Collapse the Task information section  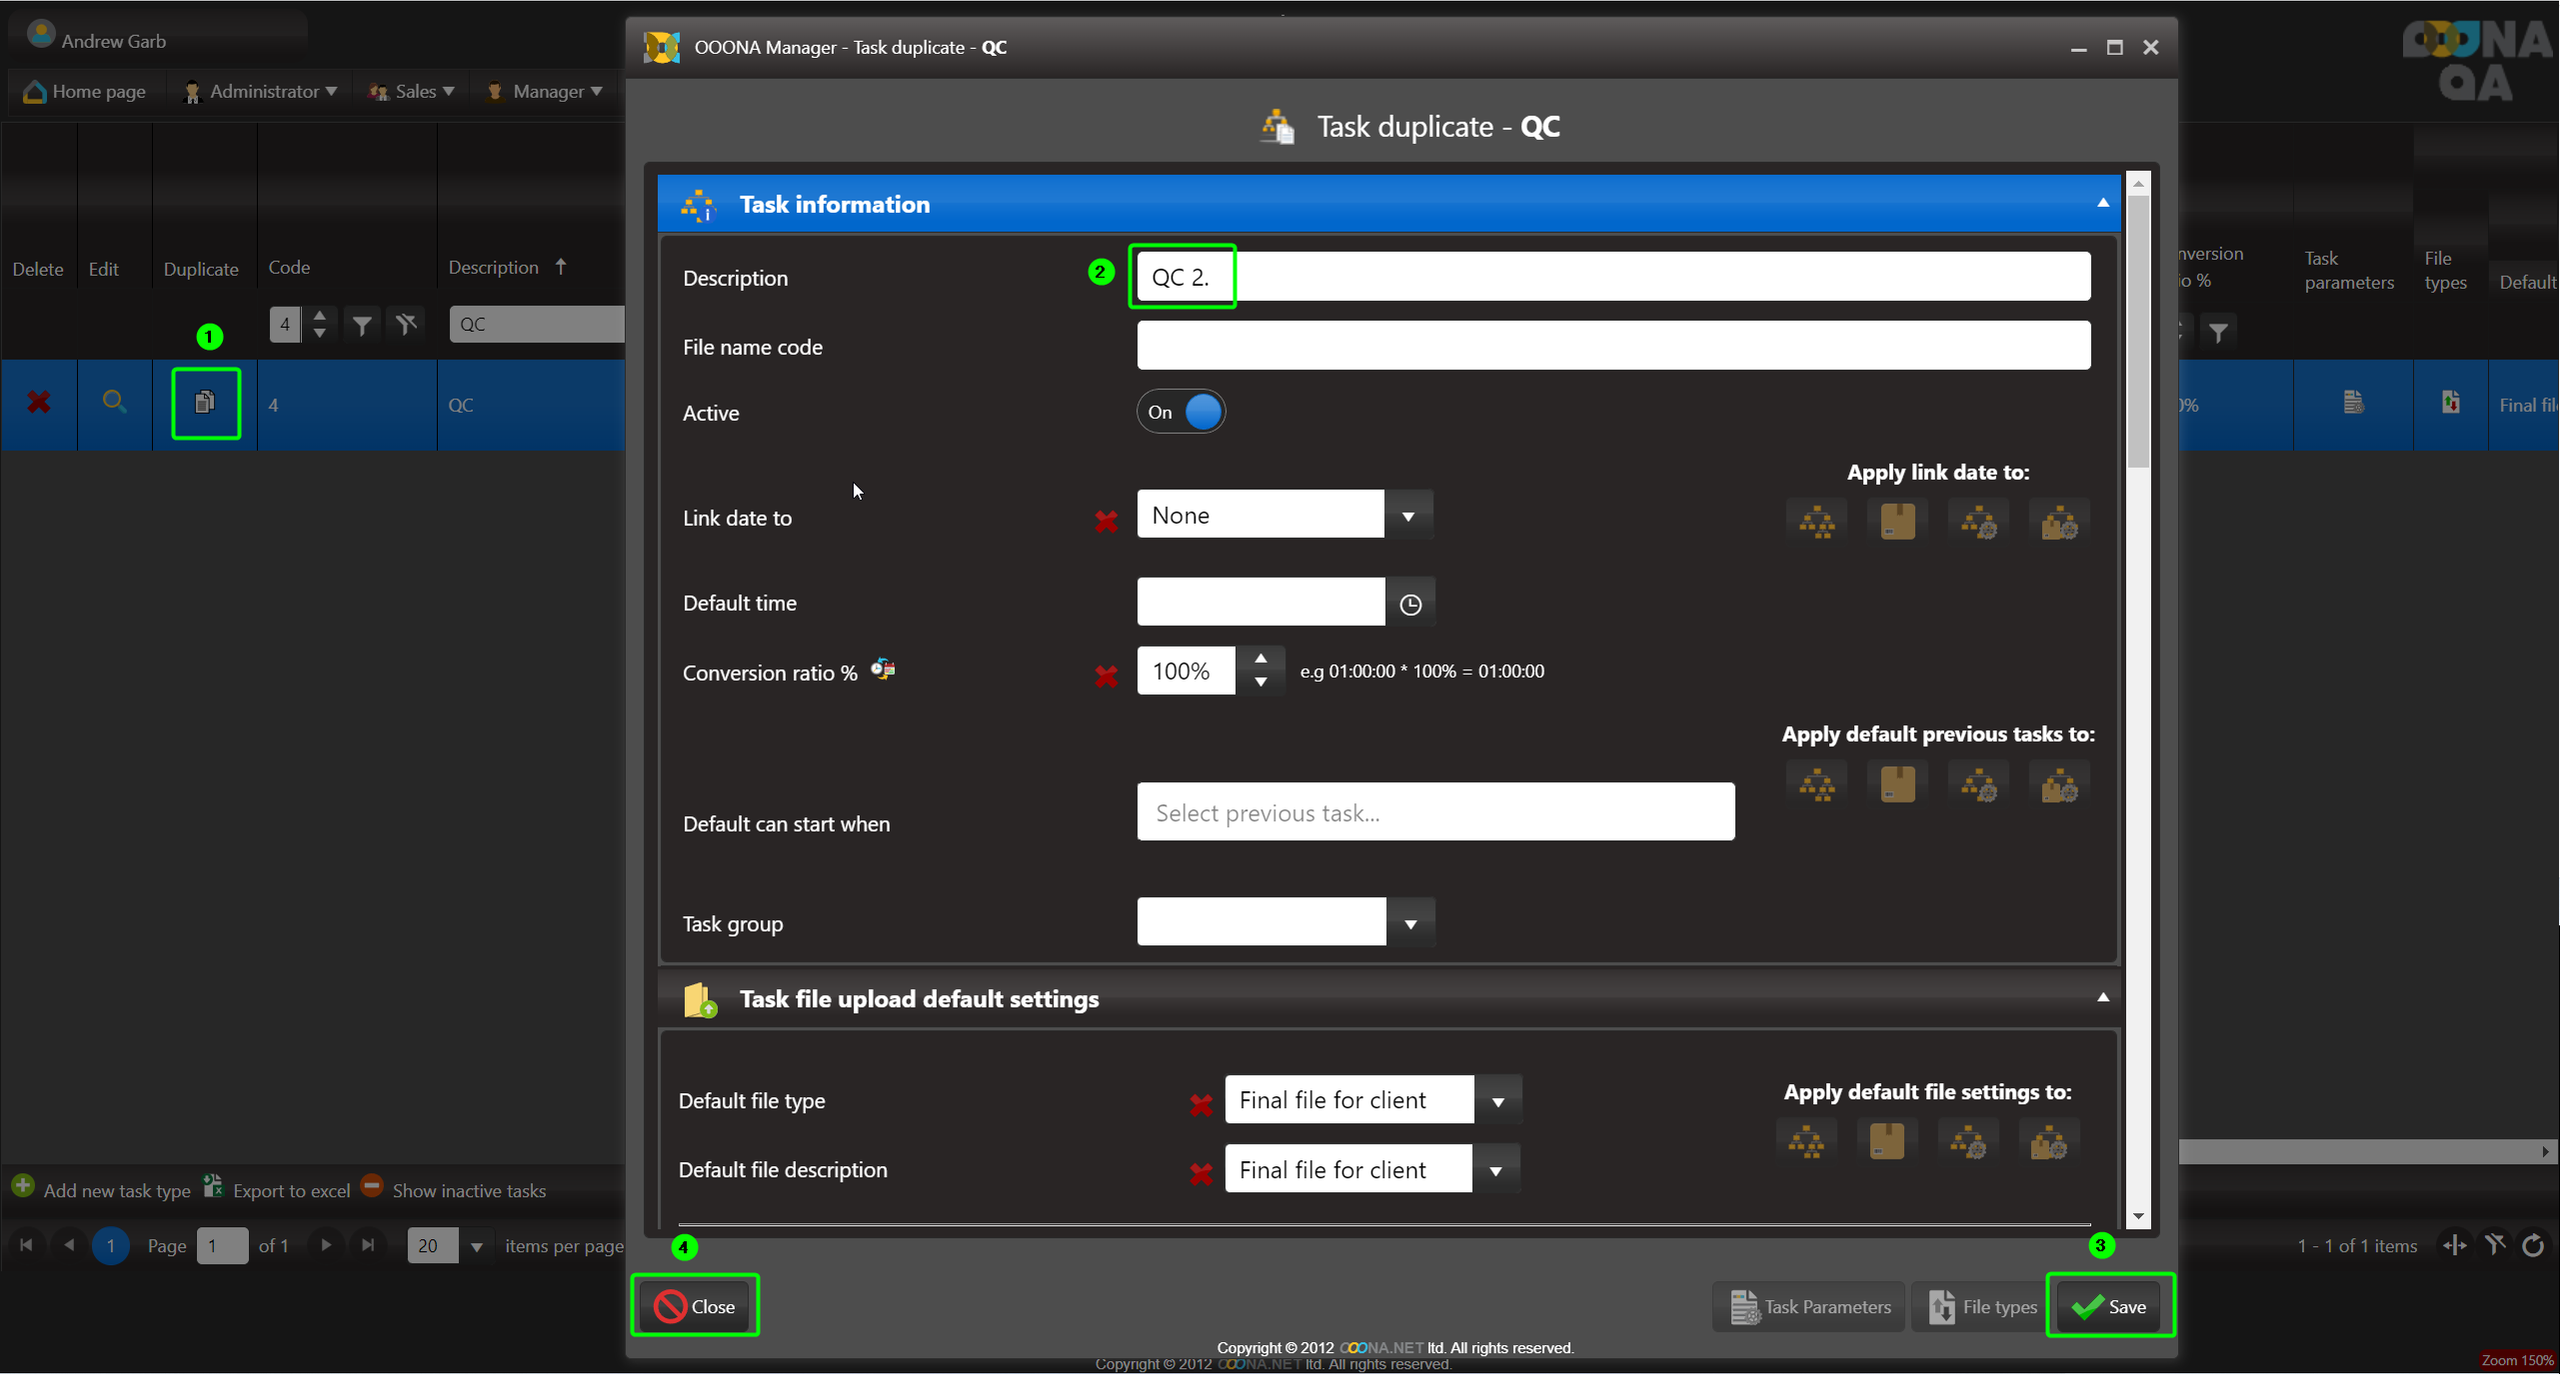click(x=2103, y=203)
